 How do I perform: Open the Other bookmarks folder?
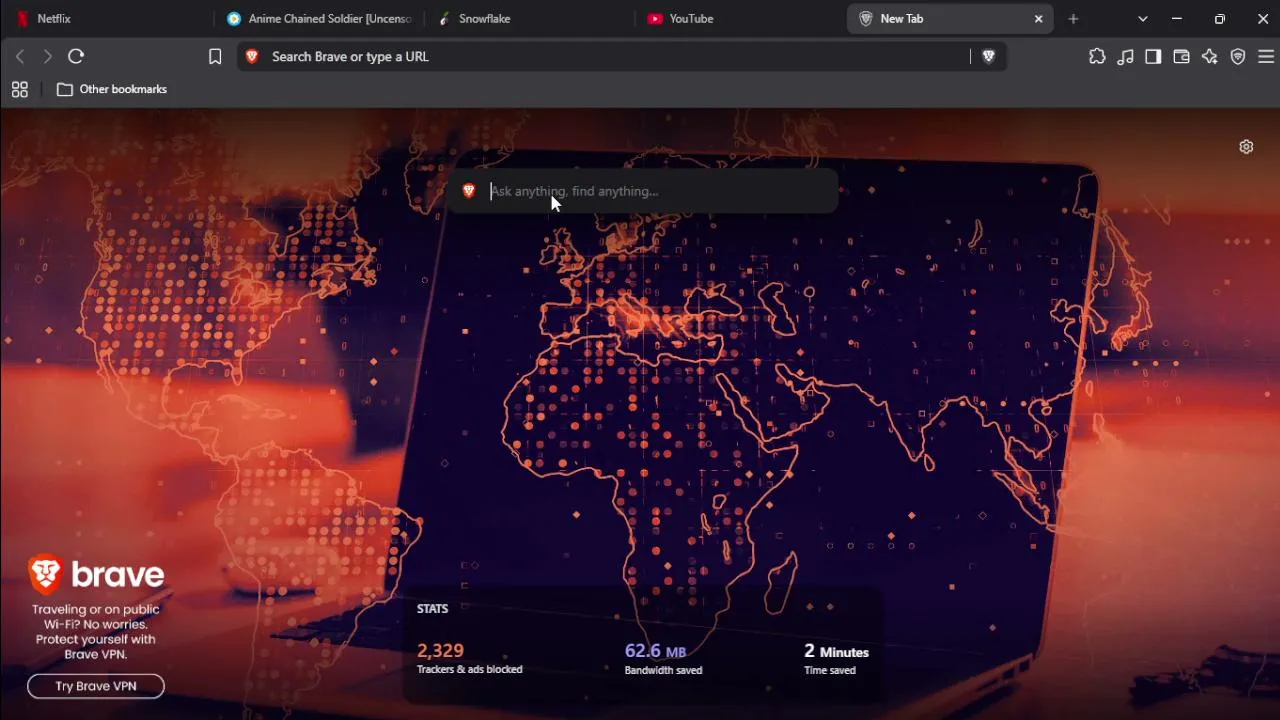112,89
